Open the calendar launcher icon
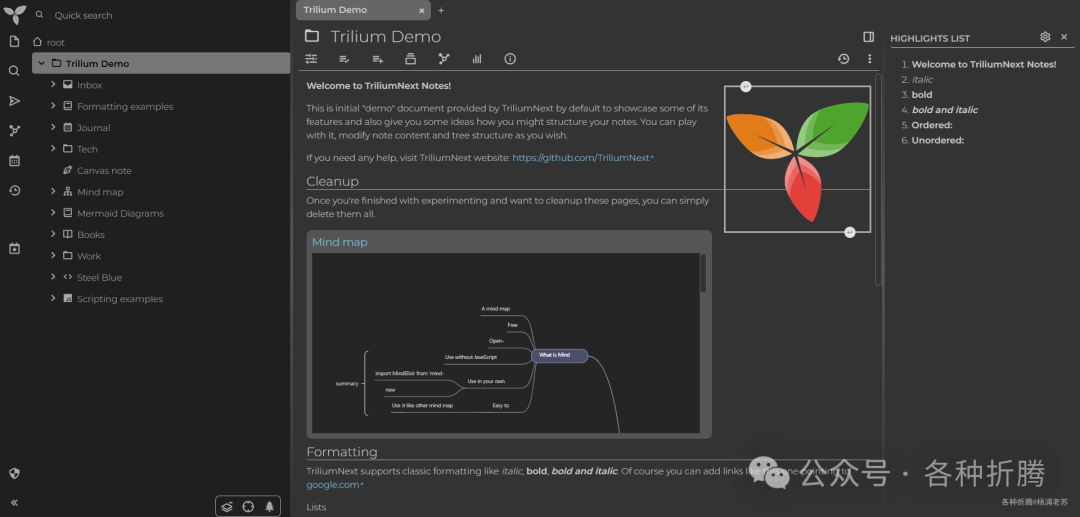The height and width of the screenshot is (517, 1080). tap(14, 160)
